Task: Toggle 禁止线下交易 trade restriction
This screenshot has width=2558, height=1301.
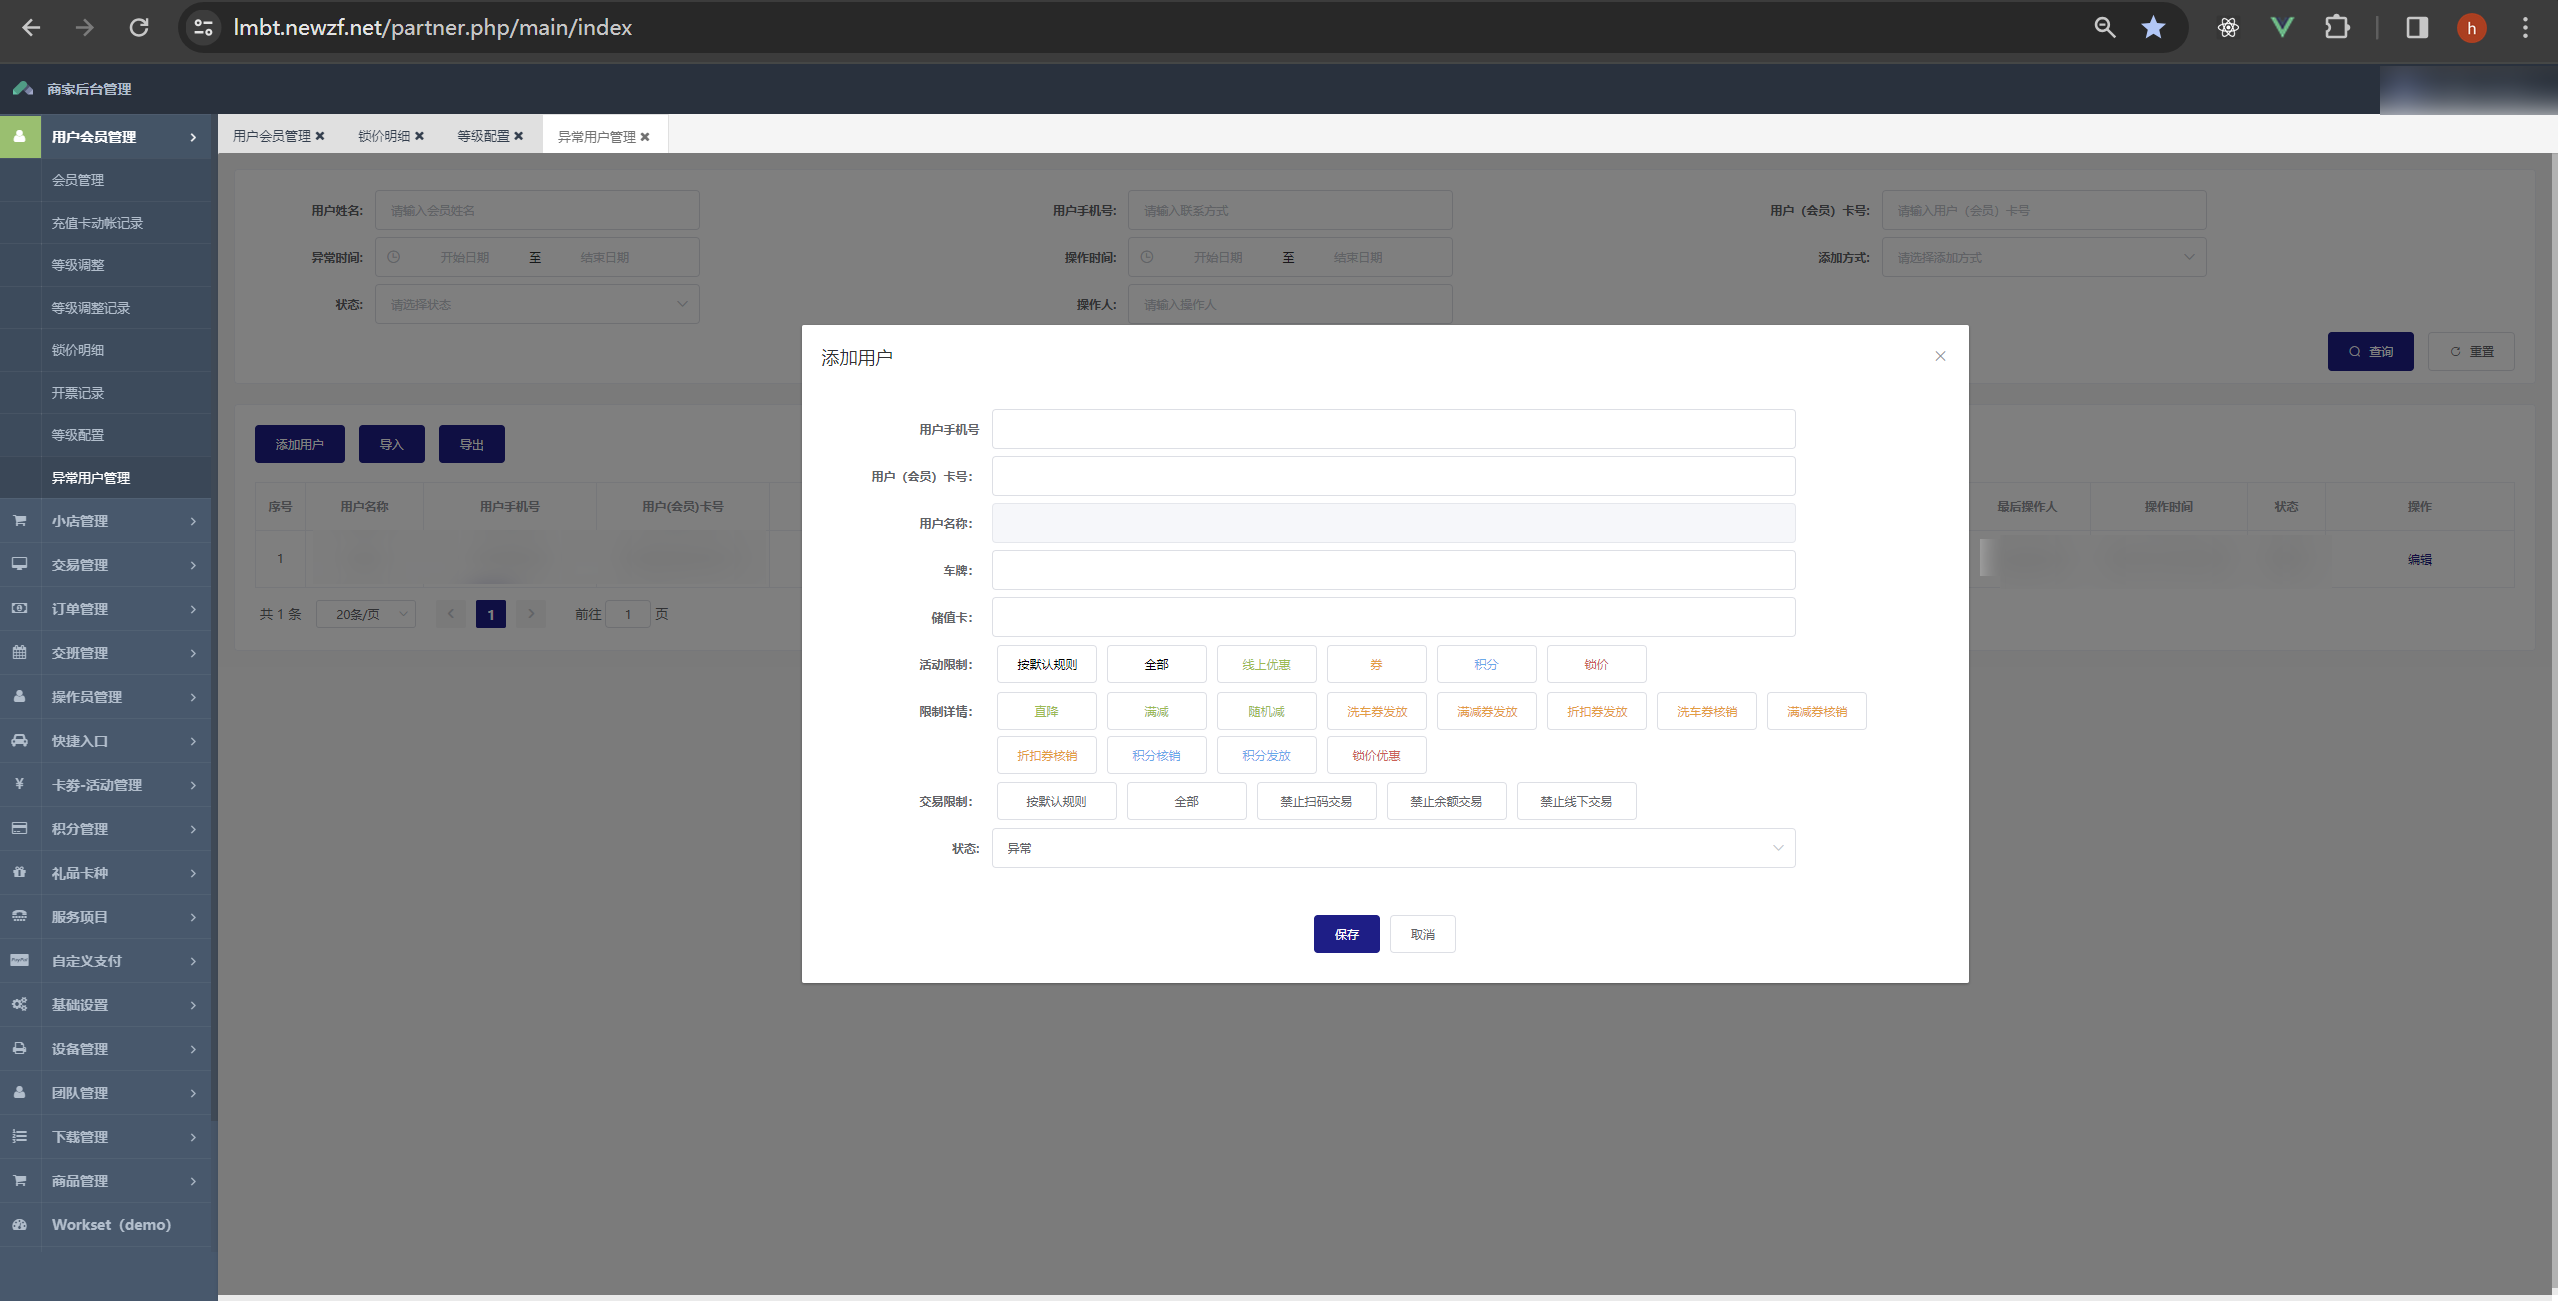Action: (1576, 801)
